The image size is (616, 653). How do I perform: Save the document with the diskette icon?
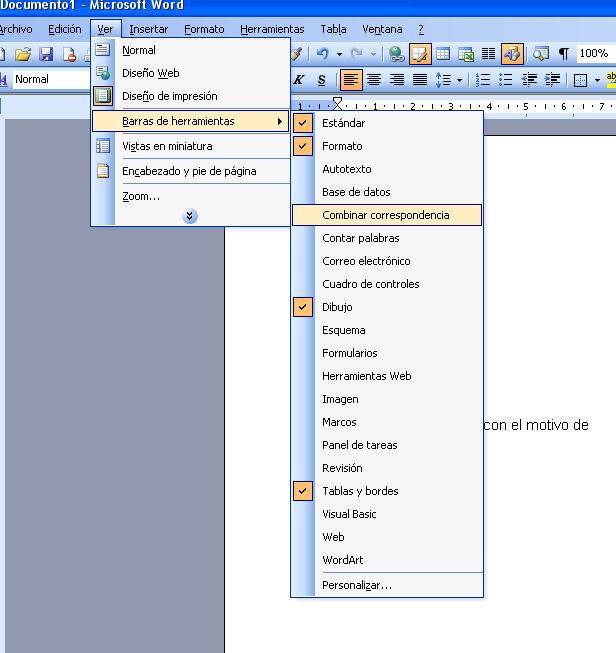point(46,54)
